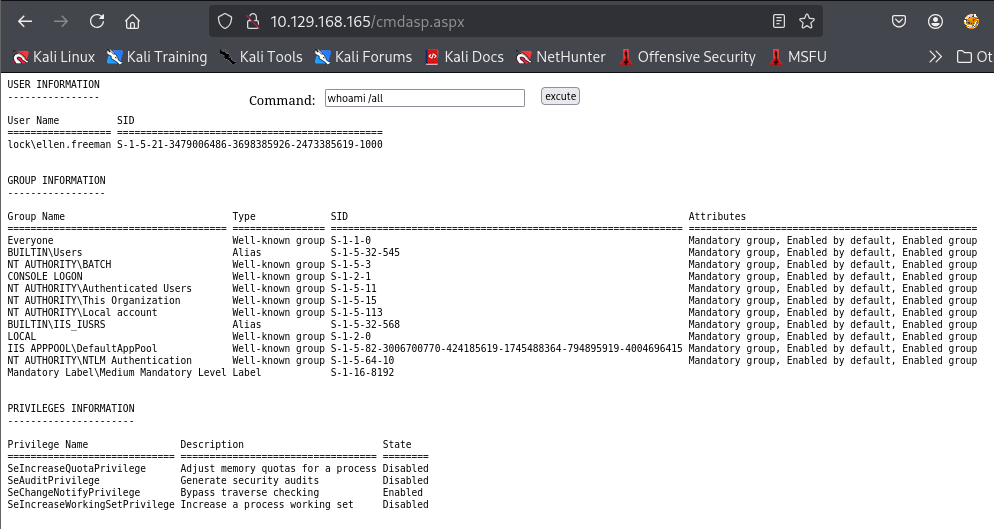
Task: Click the forward navigation arrow
Action: 61,21
